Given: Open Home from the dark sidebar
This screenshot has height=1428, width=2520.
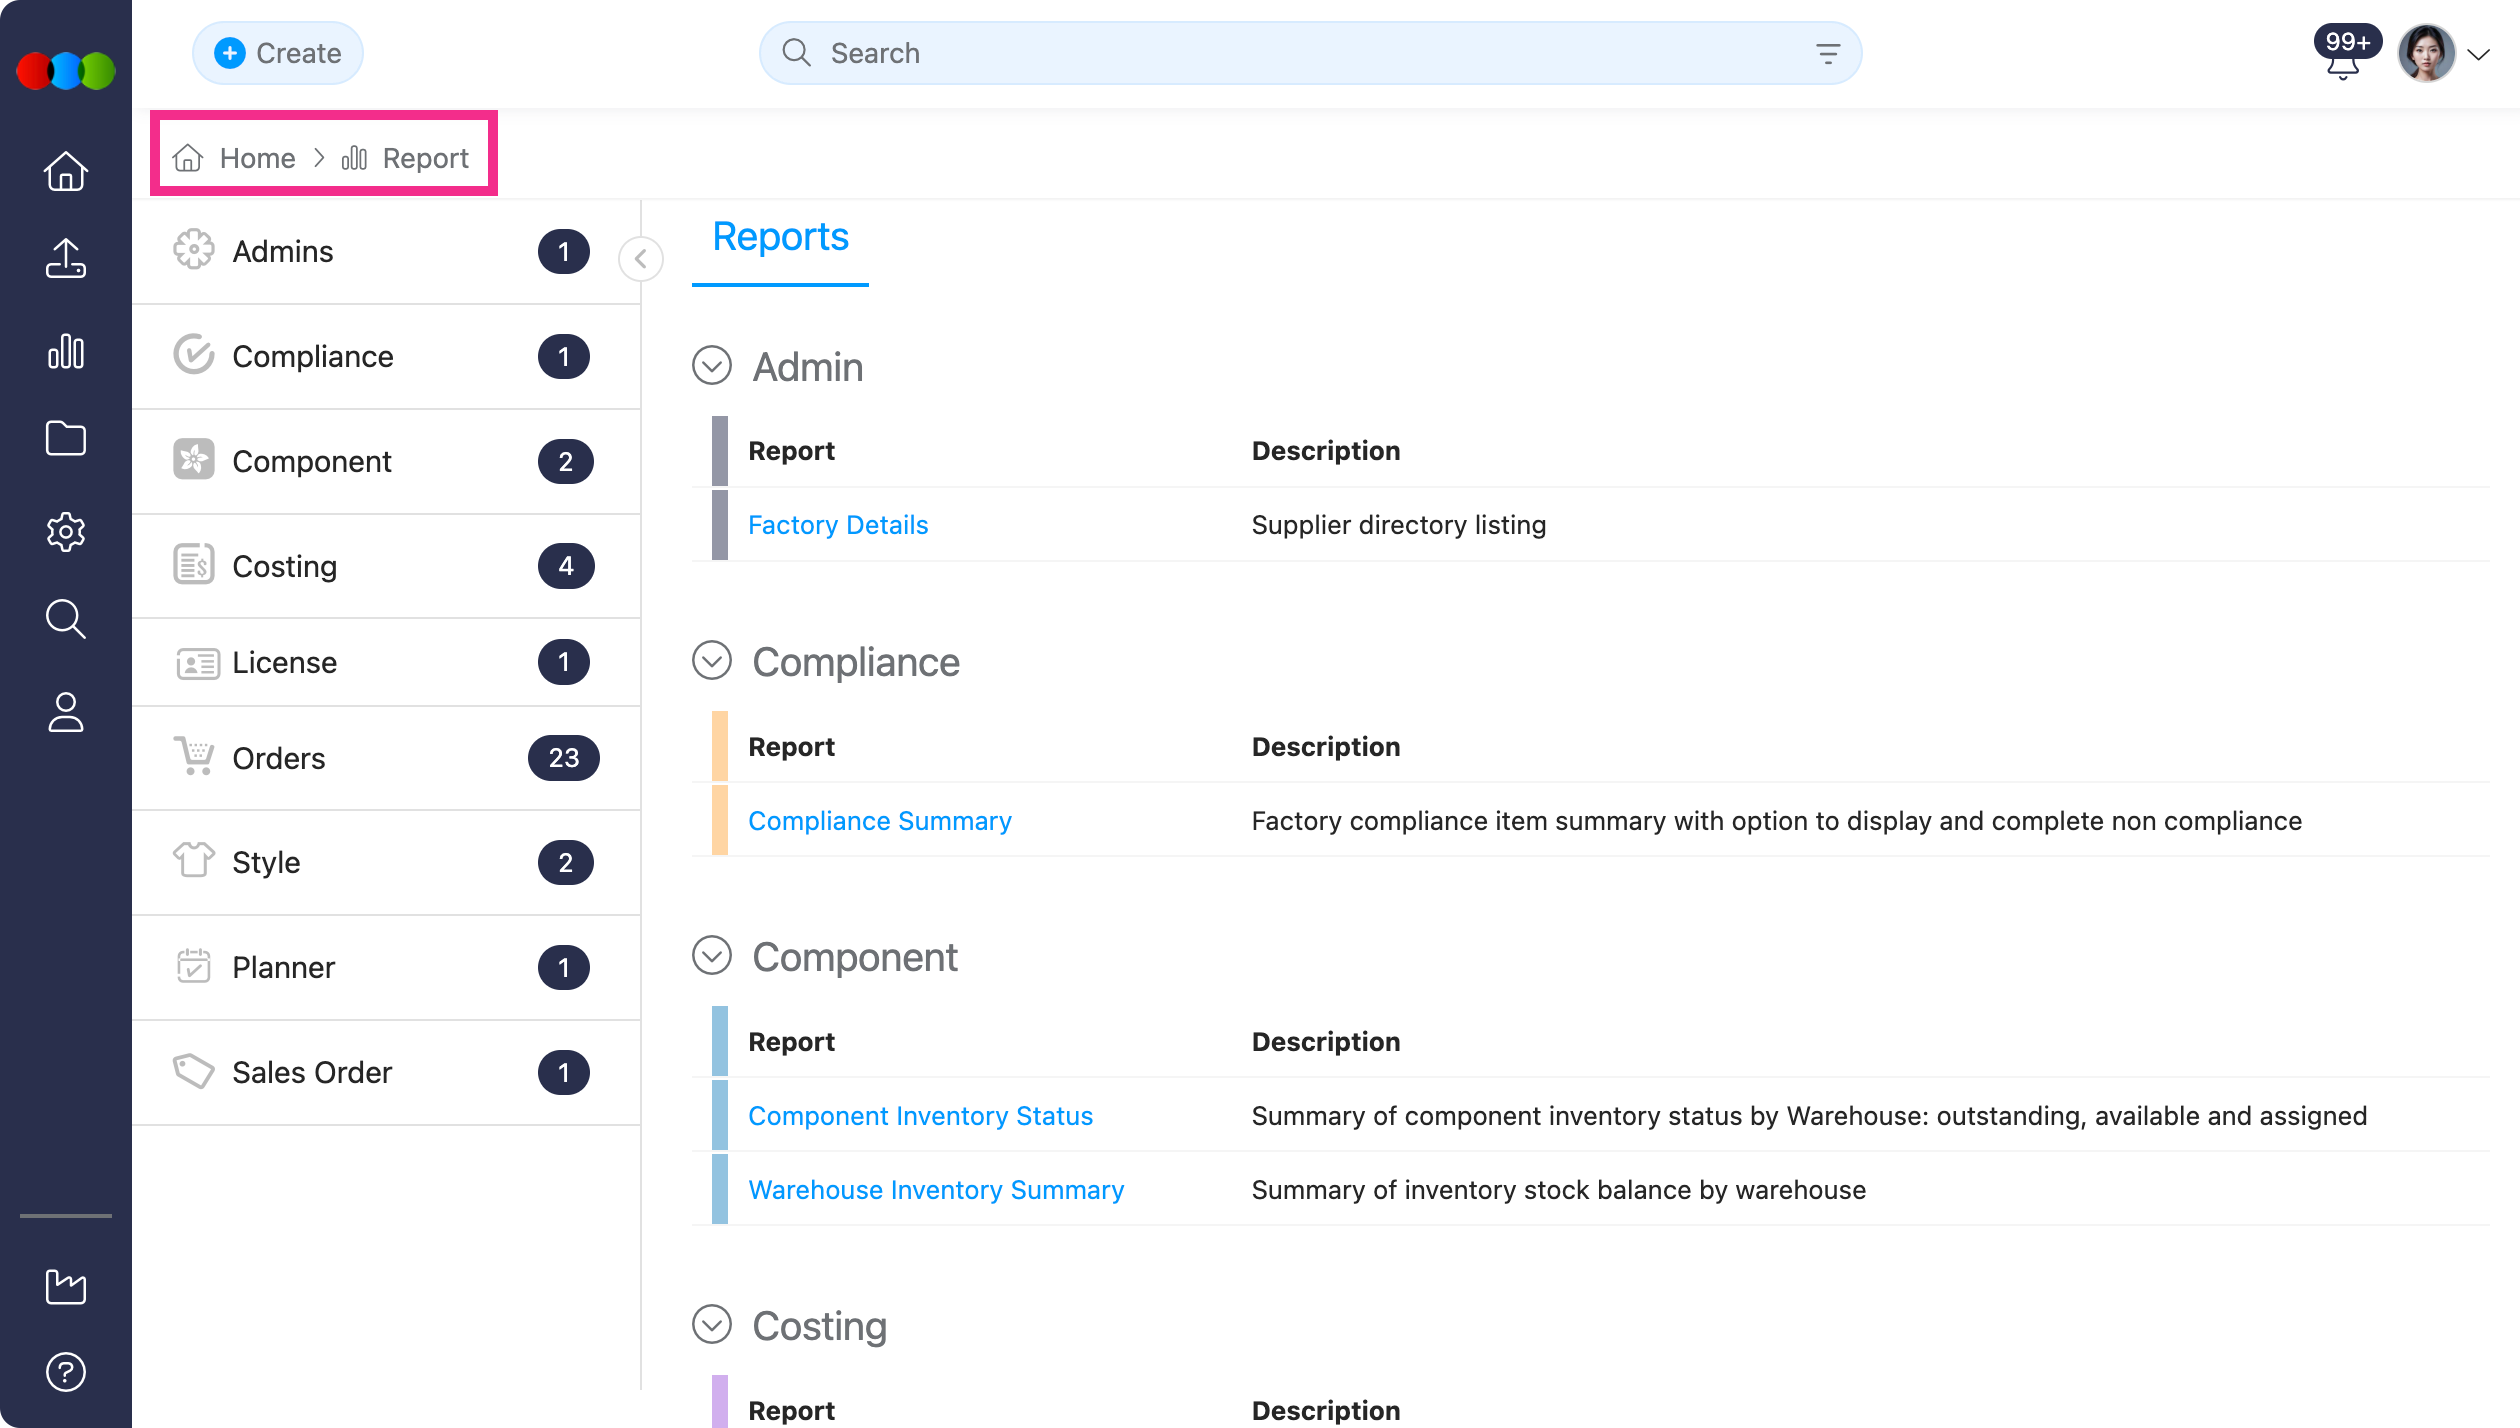Looking at the screenshot, I should click(x=66, y=171).
